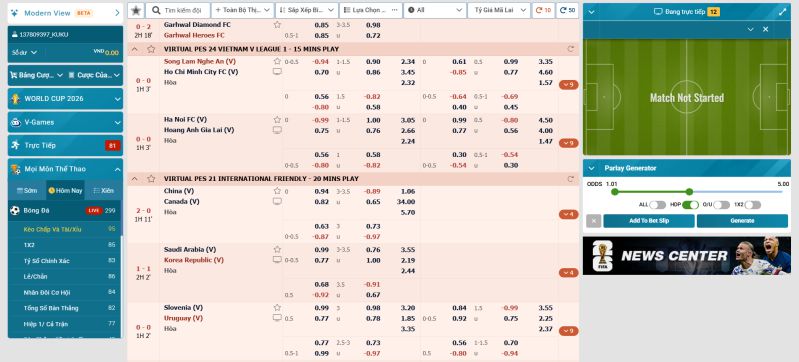Expand live board to fullscreen
This screenshot has width=799, height=362.
click(782, 12)
